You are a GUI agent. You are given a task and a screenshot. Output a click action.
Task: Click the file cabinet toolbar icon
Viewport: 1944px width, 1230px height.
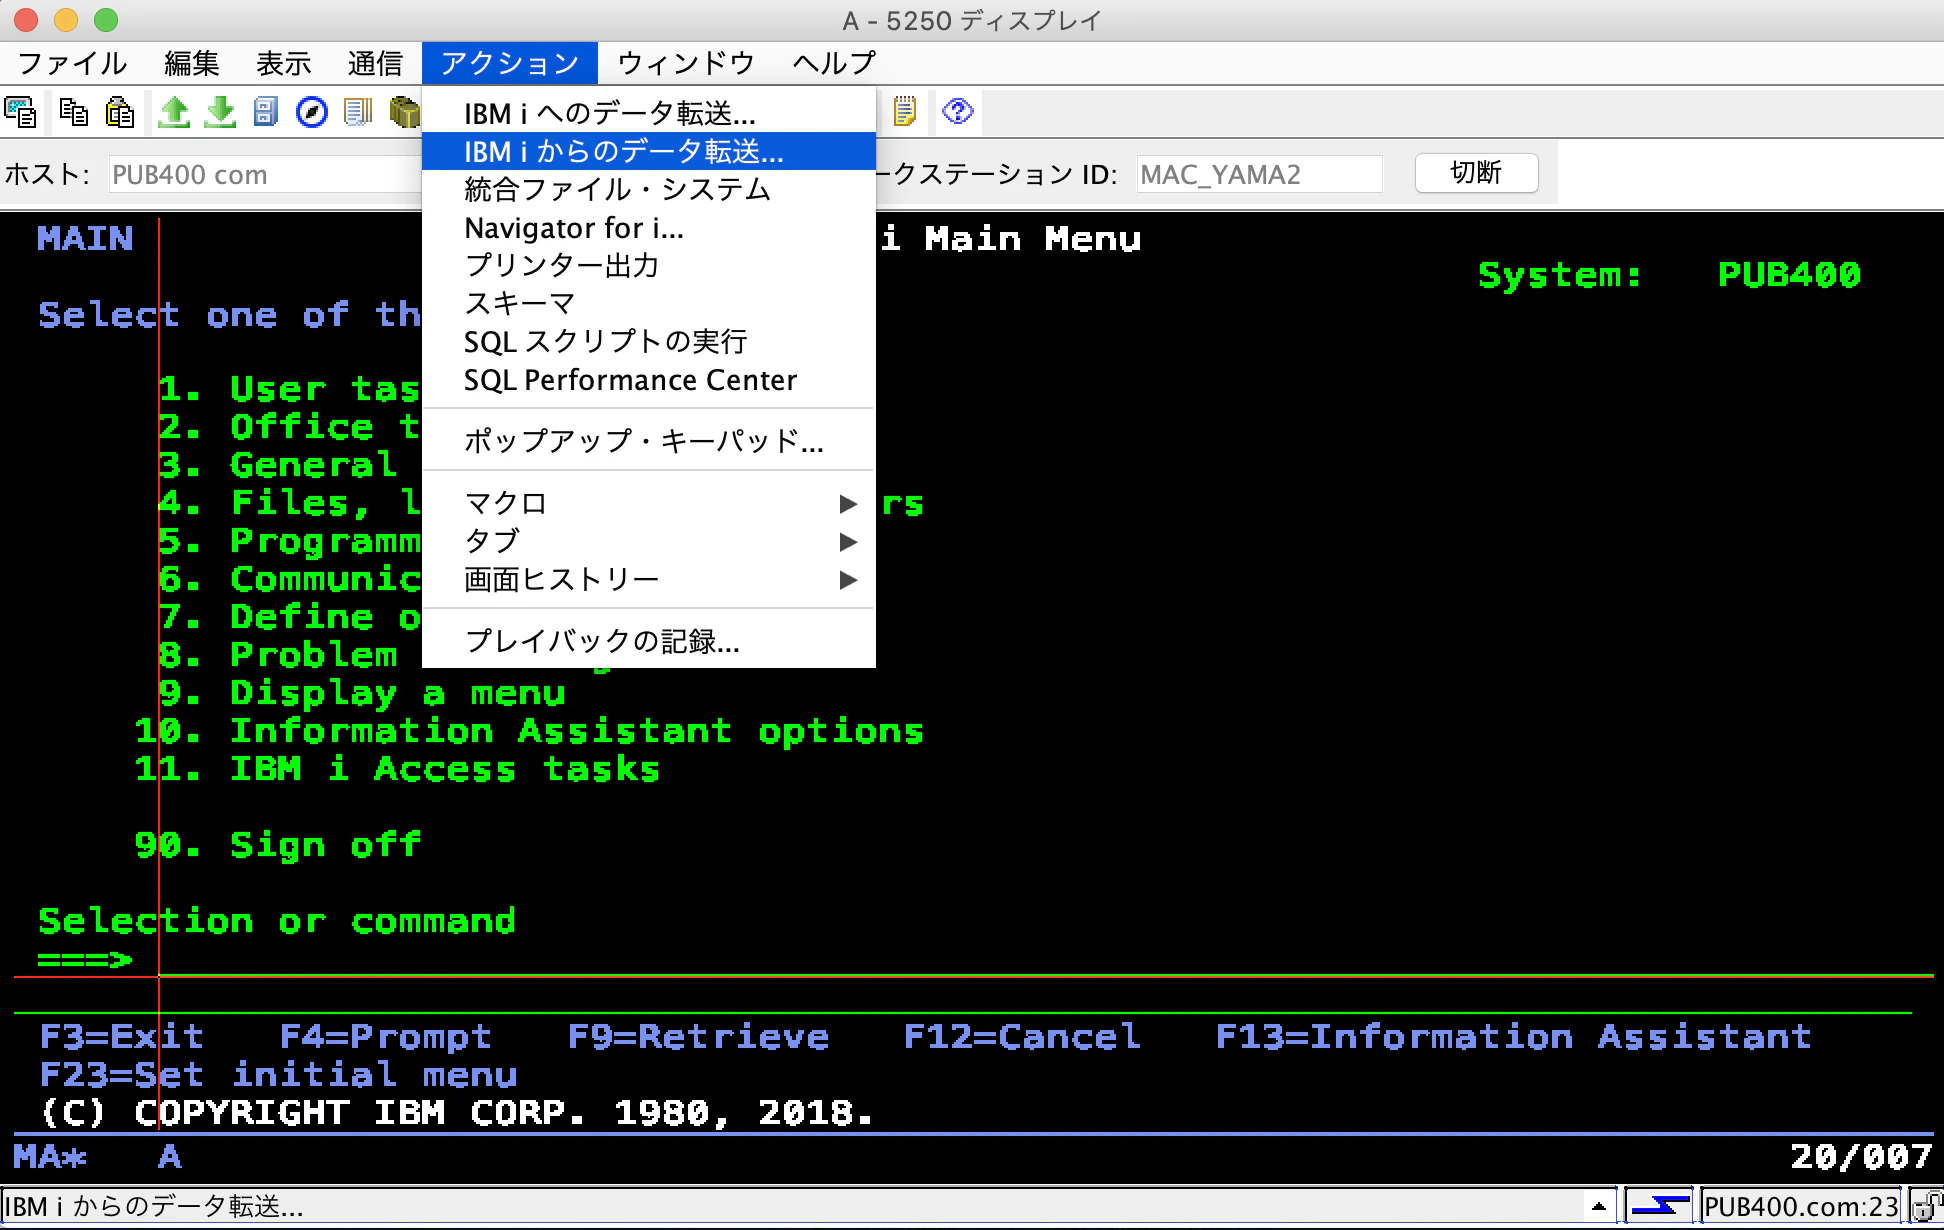click(265, 112)
